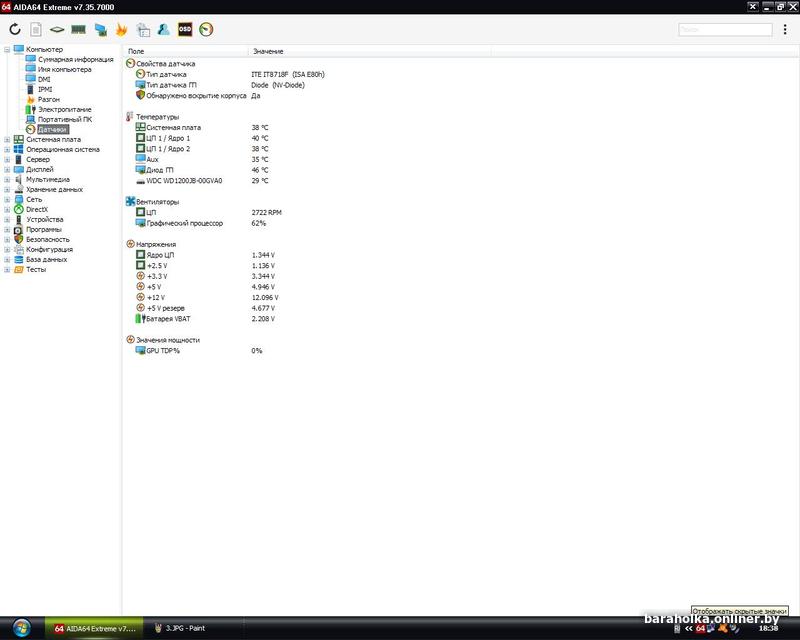The image size is (800, 640).
Task: Open the Windows Start button
Action: (21, 628)
